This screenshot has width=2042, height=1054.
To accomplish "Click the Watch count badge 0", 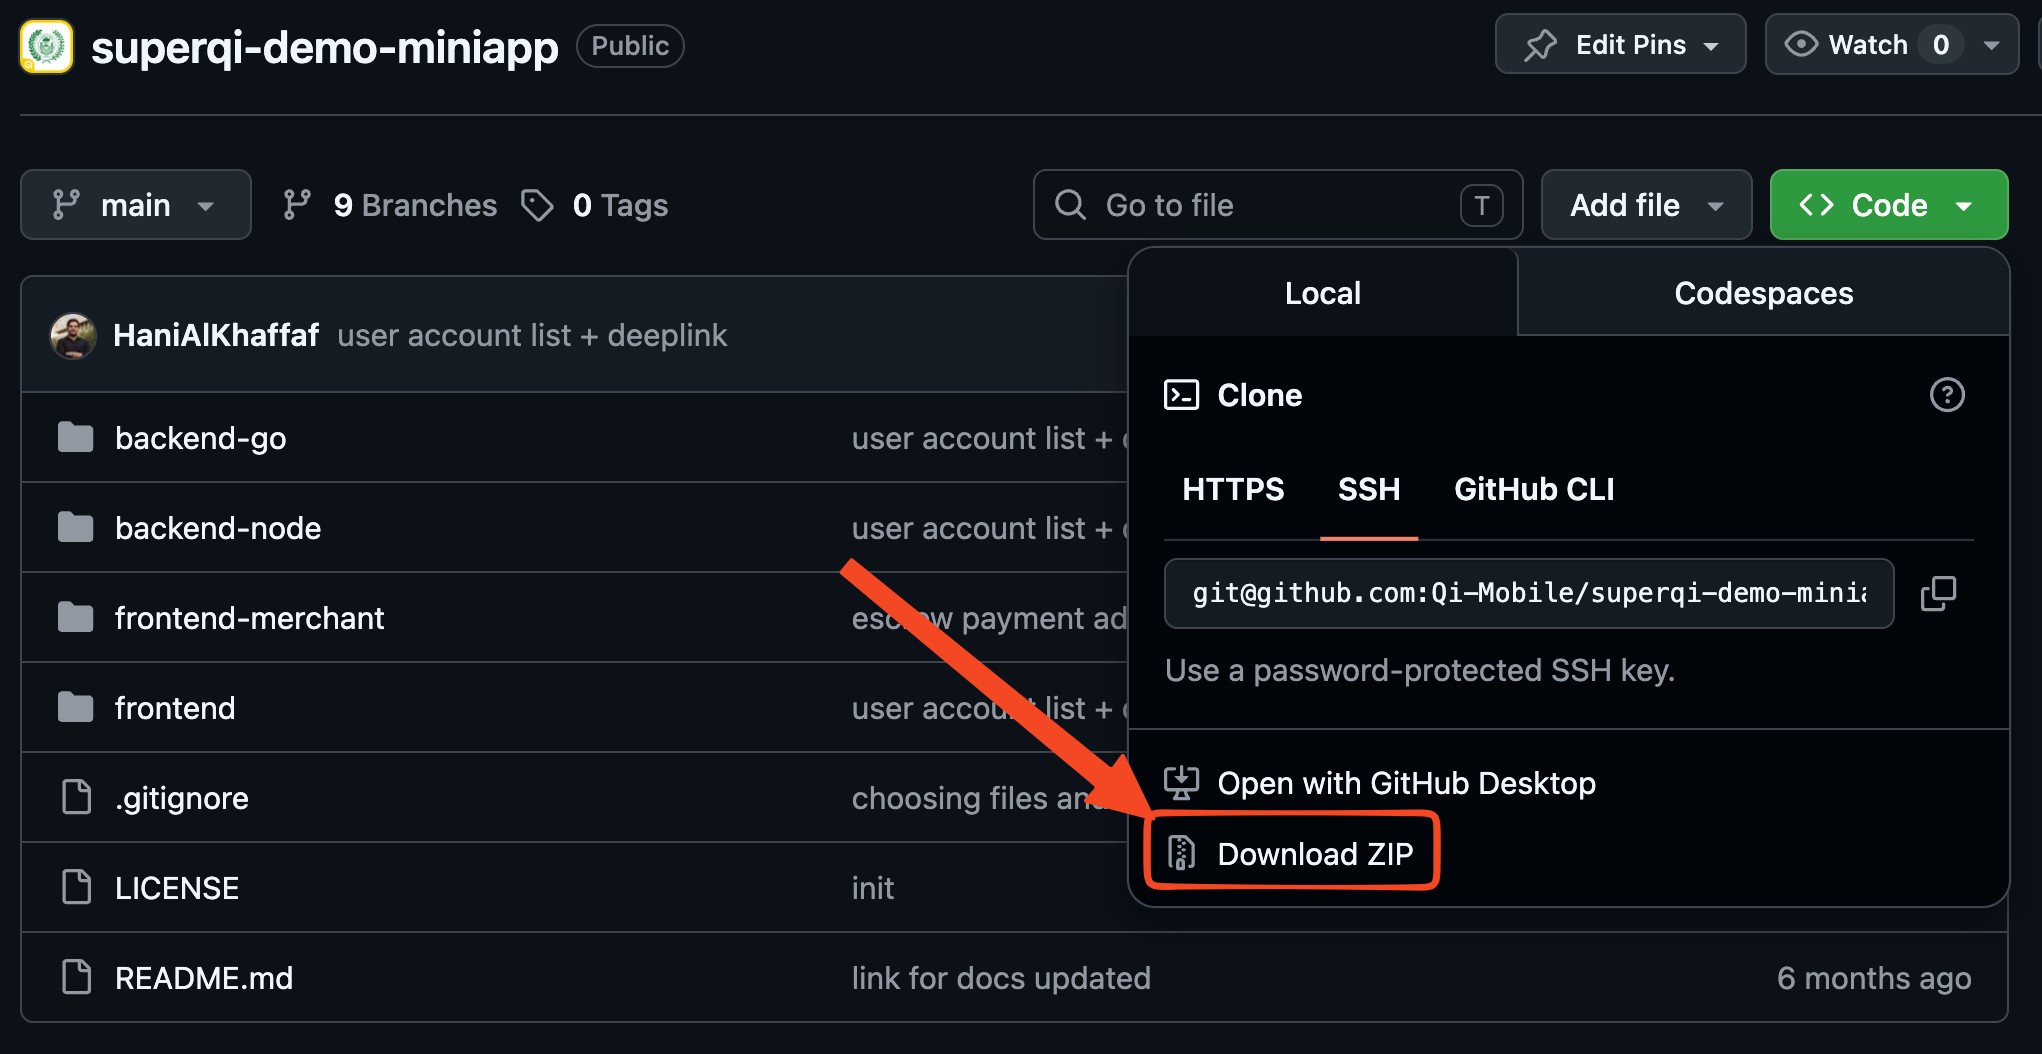I will 1940,44.
